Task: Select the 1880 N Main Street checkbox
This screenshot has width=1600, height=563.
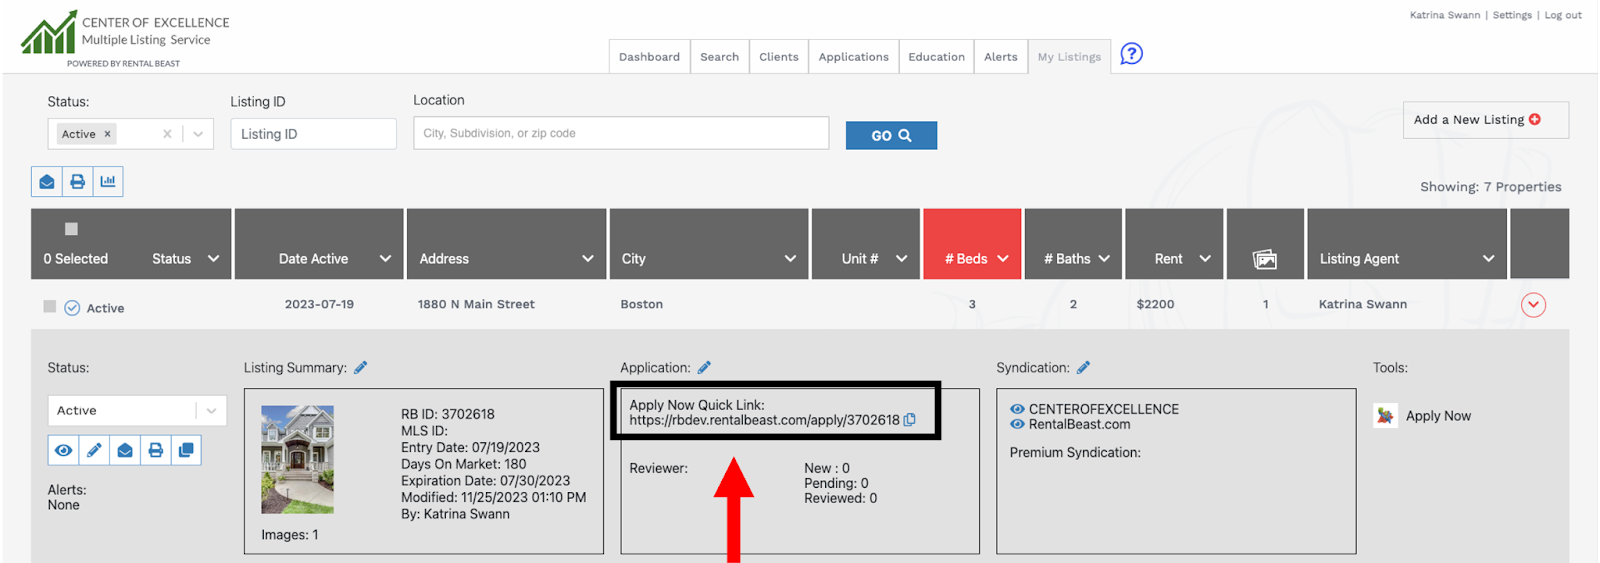Action: coord(50,307)
